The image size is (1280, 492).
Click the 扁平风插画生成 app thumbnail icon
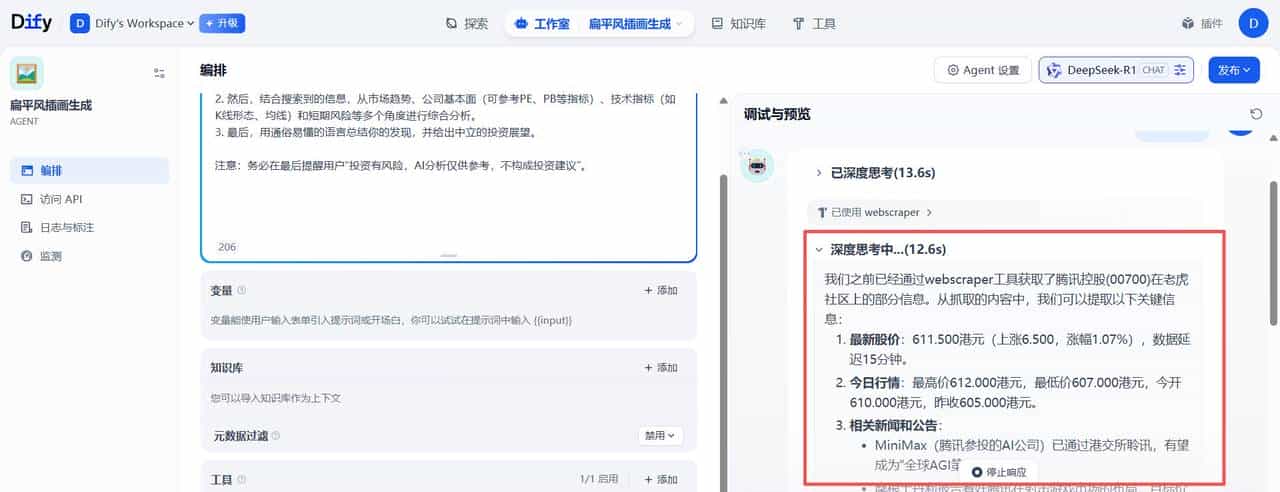27,74
